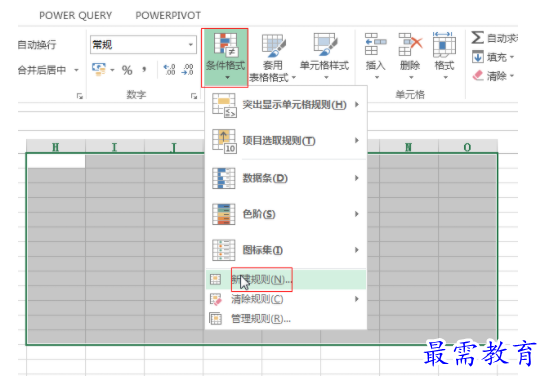Choose 新建规则(N)... from the menu
The height and width of the screenshot is (385, 545).
[x=286, y=279]
